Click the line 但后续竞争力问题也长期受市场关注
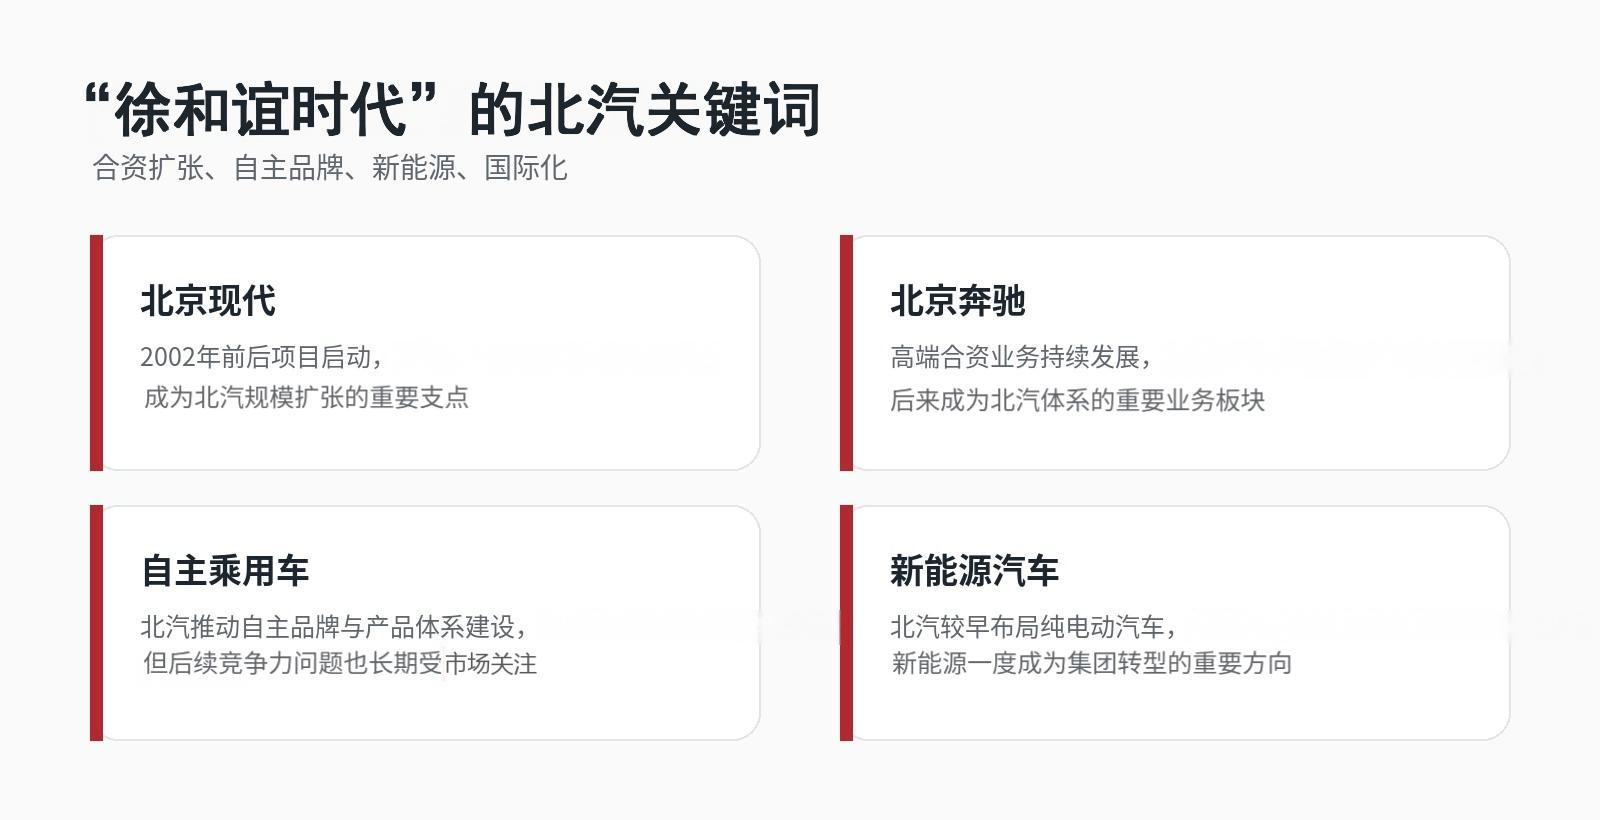Image resolution: width=1600 pixels, height=820 pixels. 340,663
